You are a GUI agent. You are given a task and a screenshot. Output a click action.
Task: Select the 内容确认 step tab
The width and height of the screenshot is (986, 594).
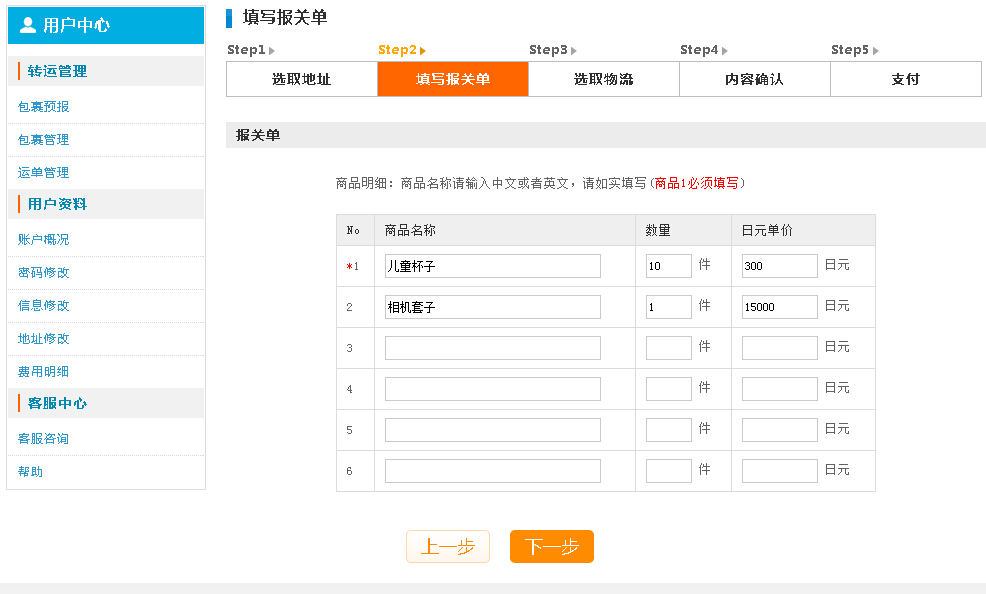click(754, 79)
